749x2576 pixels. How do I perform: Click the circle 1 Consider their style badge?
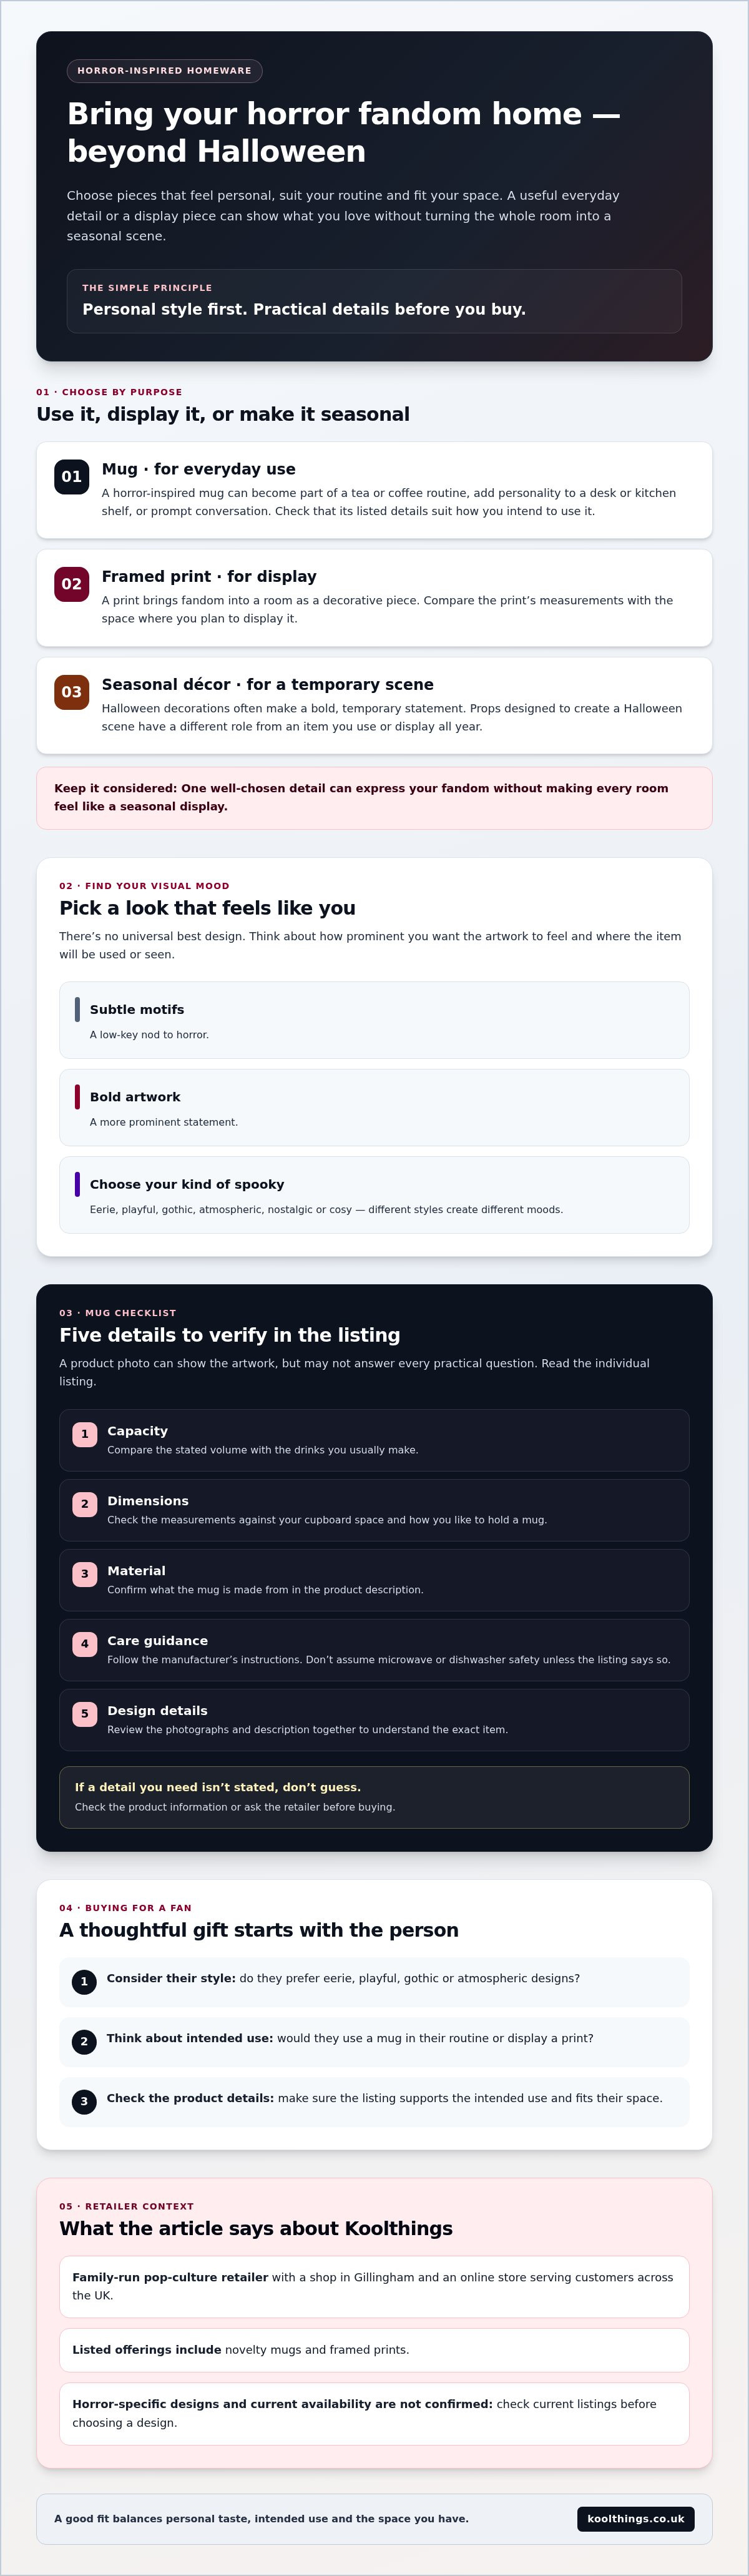[84, 1981]
